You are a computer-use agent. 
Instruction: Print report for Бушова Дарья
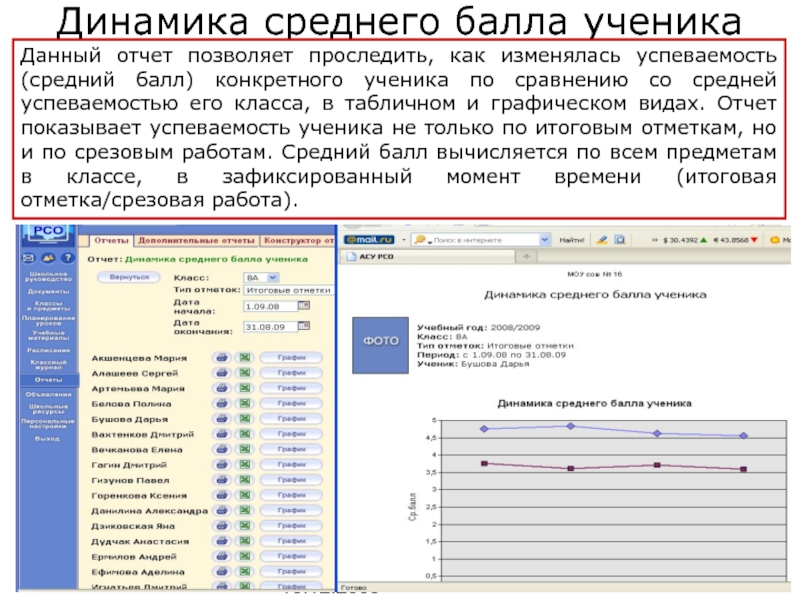tap(222, 419)
